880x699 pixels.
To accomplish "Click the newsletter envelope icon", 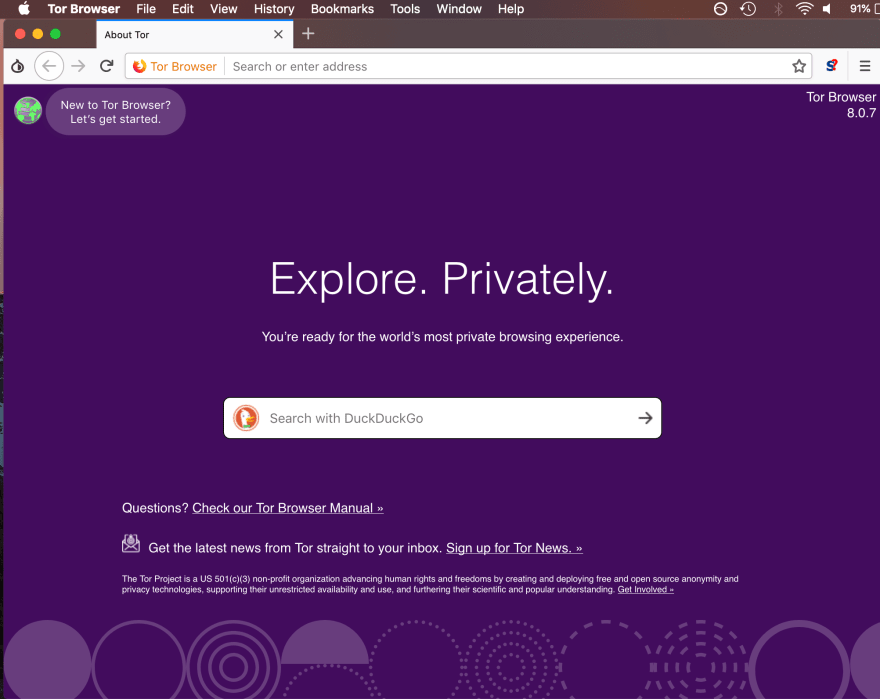I will point(131,543).
